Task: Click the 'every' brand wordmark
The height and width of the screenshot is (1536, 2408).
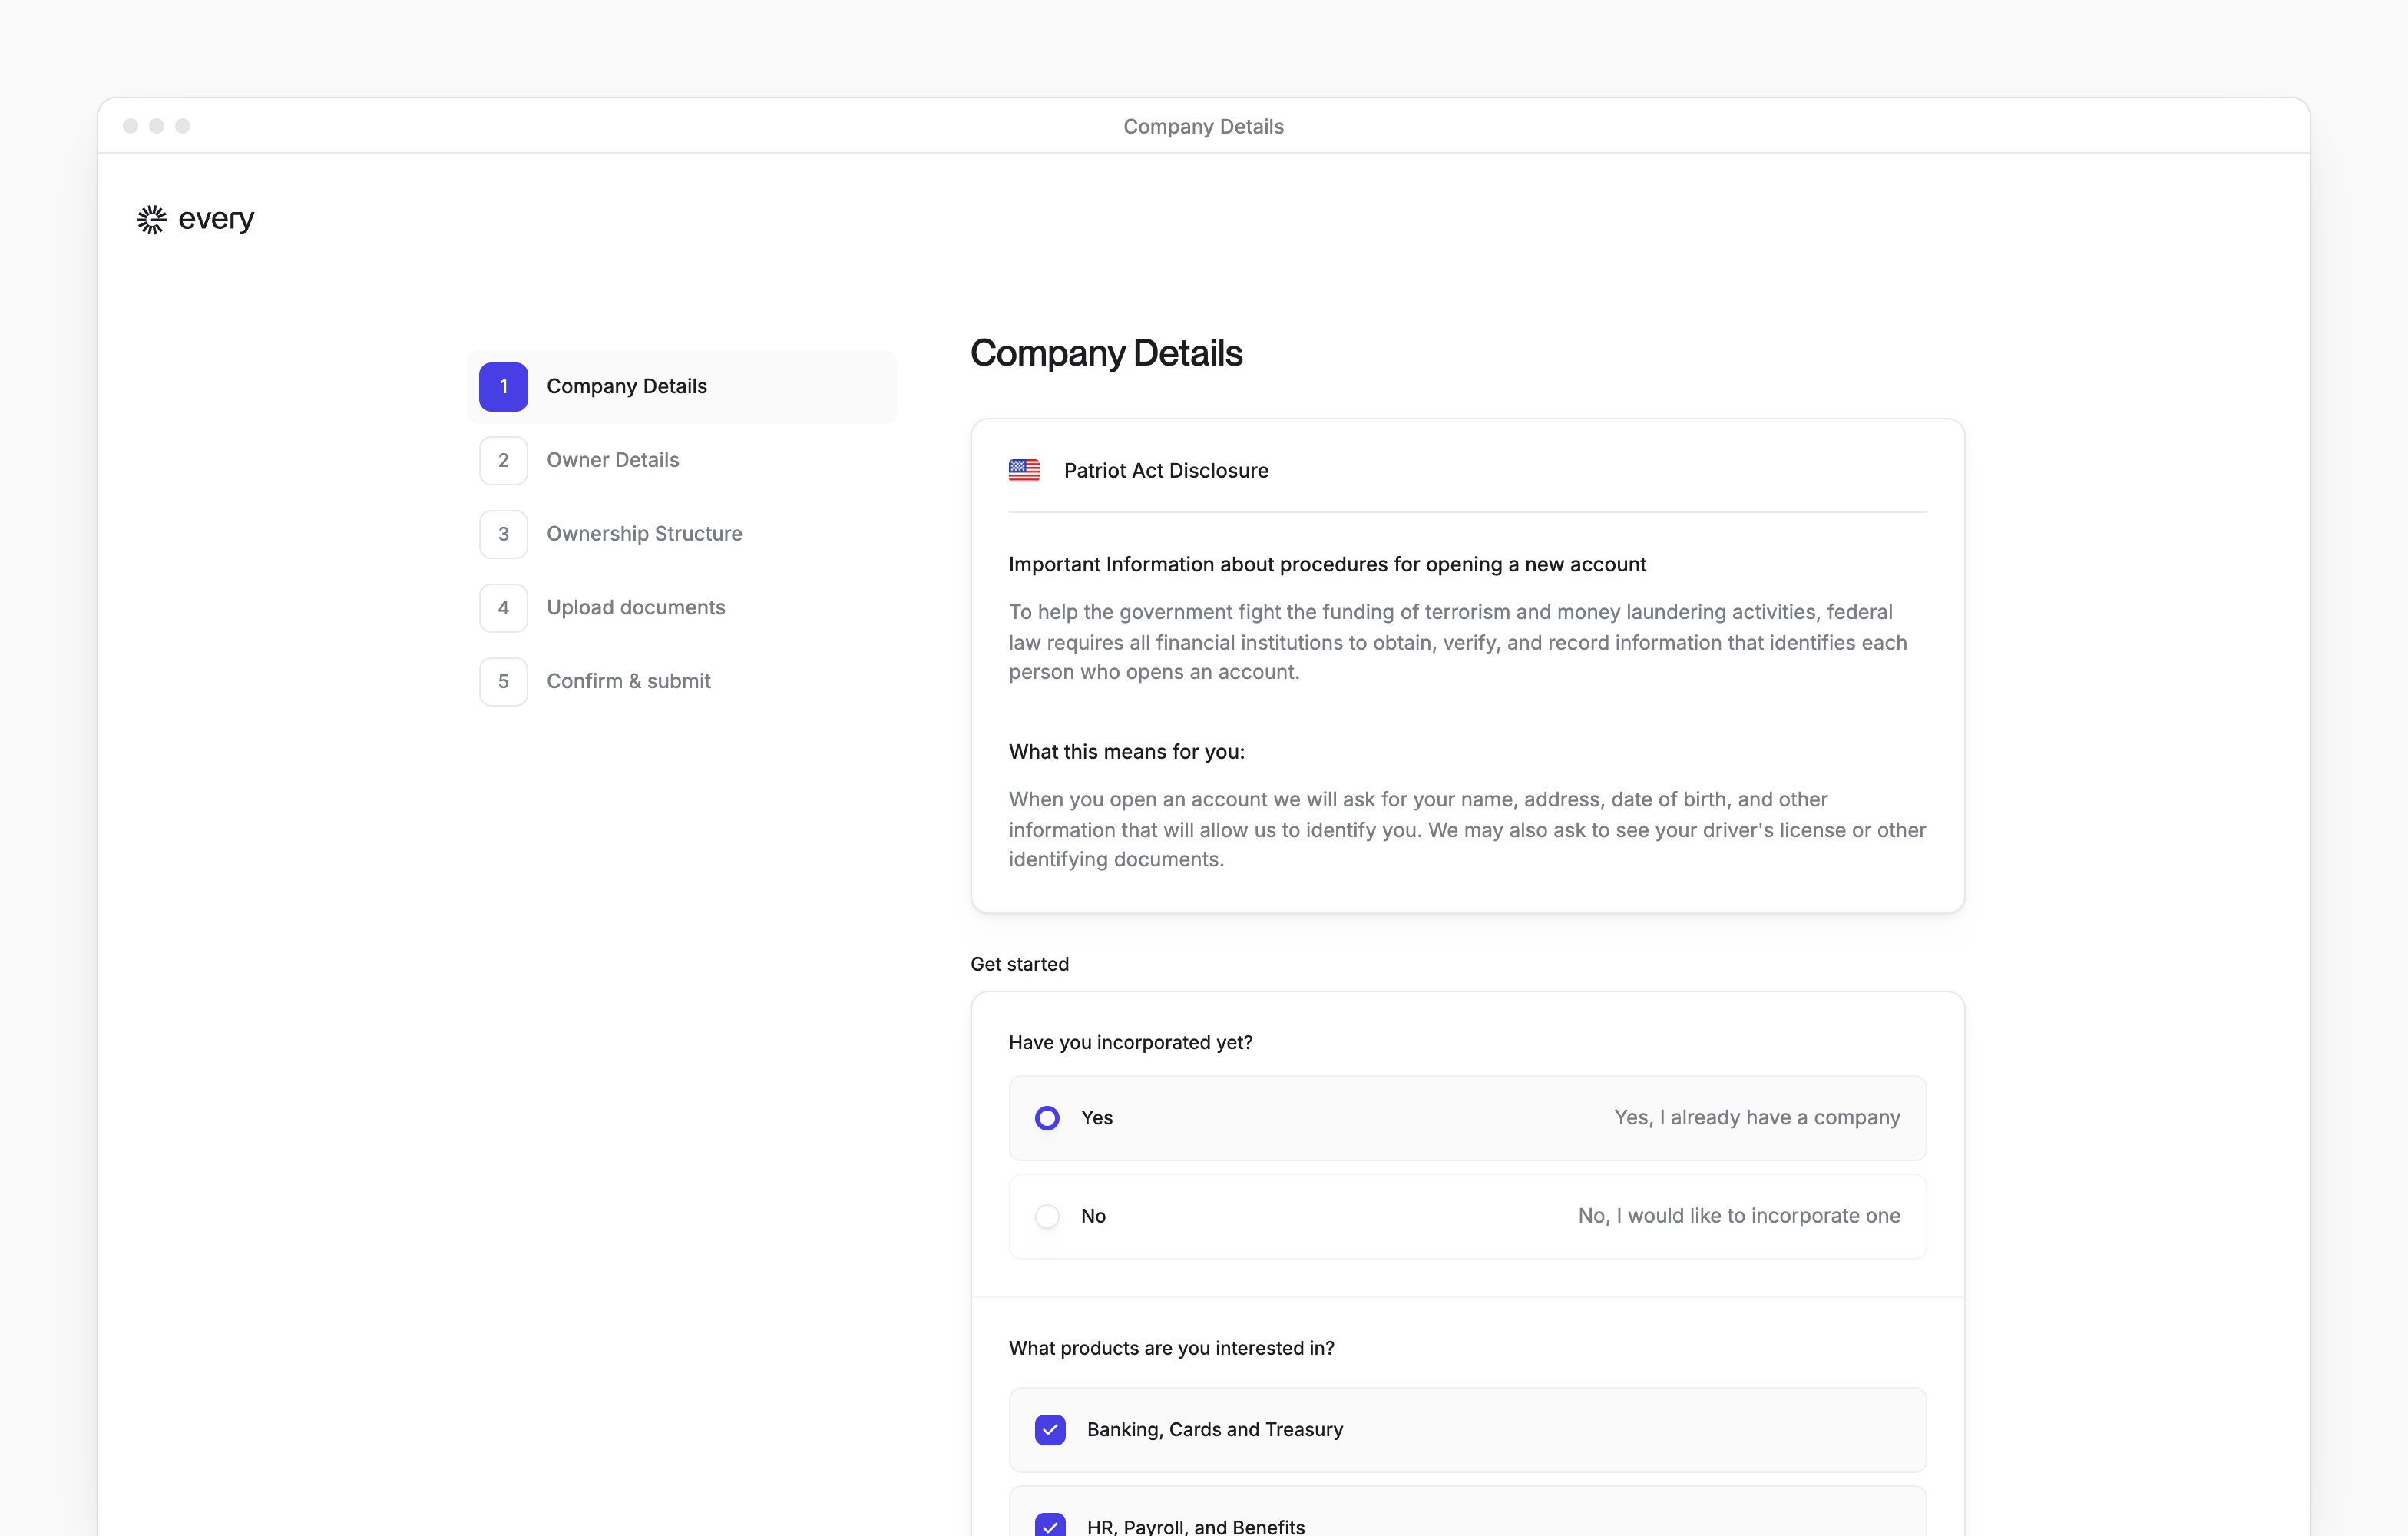Action: (216, 219)
